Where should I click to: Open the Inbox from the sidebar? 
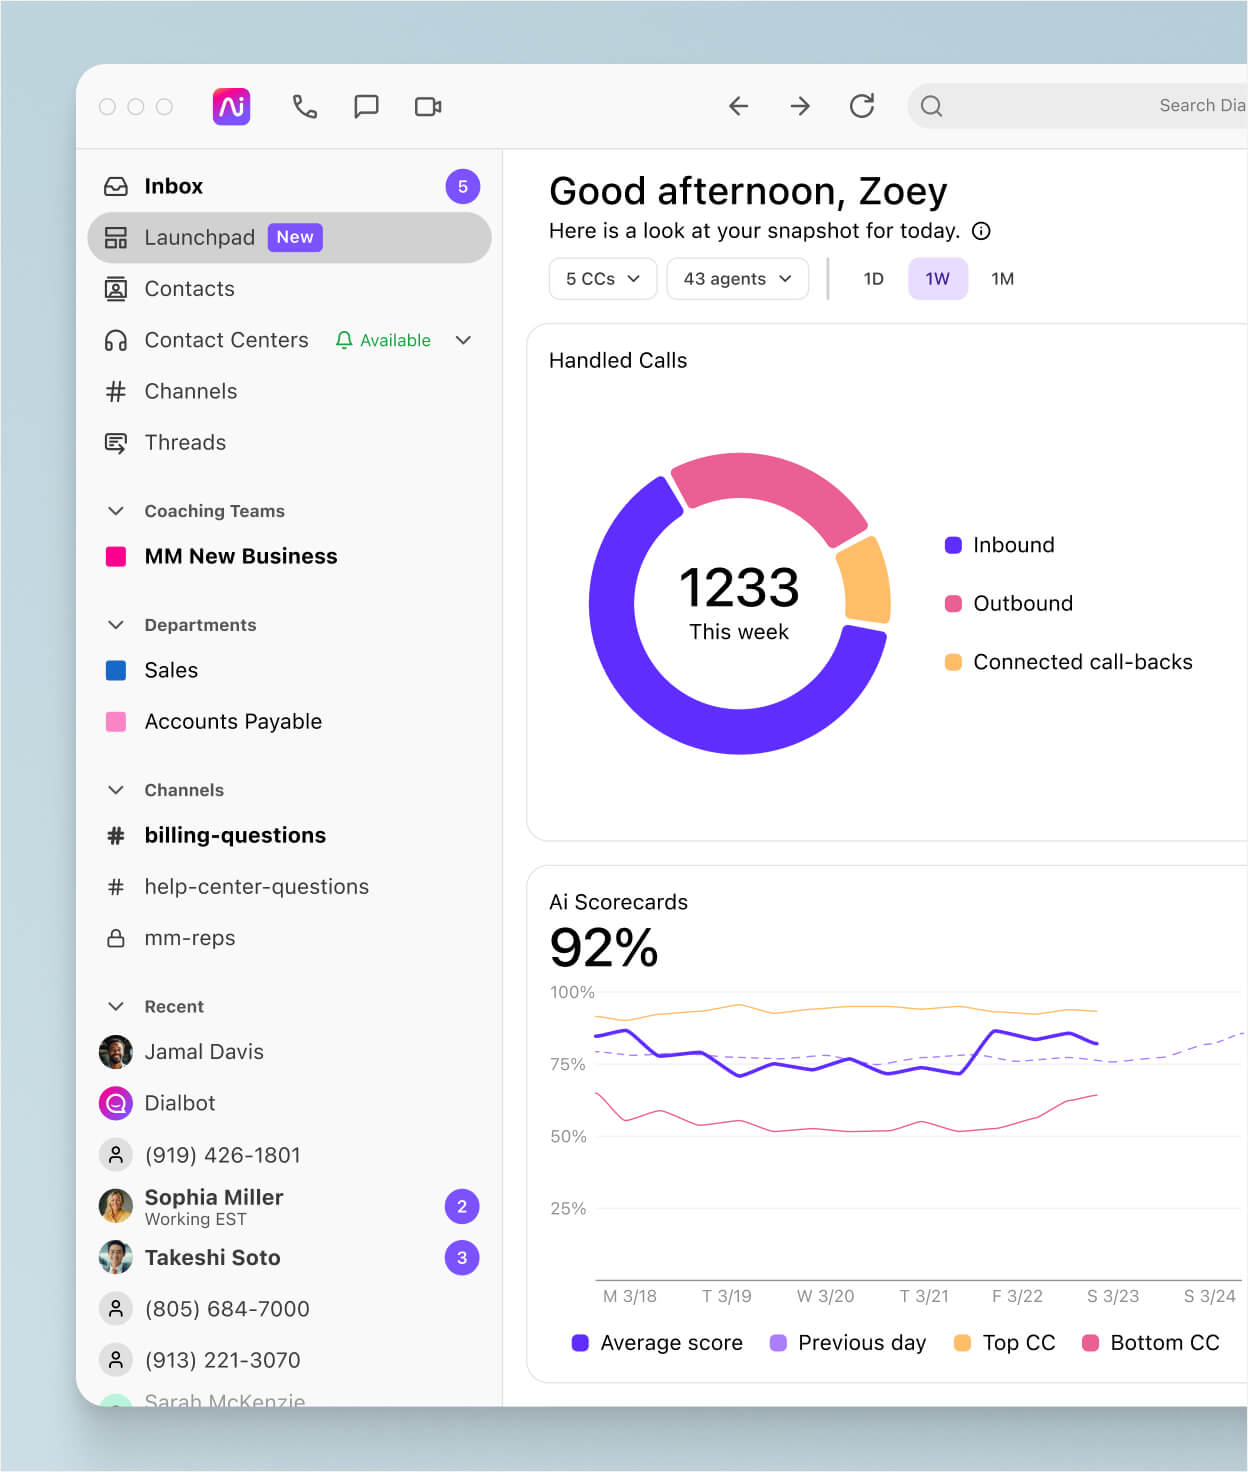tap(174, 186)
